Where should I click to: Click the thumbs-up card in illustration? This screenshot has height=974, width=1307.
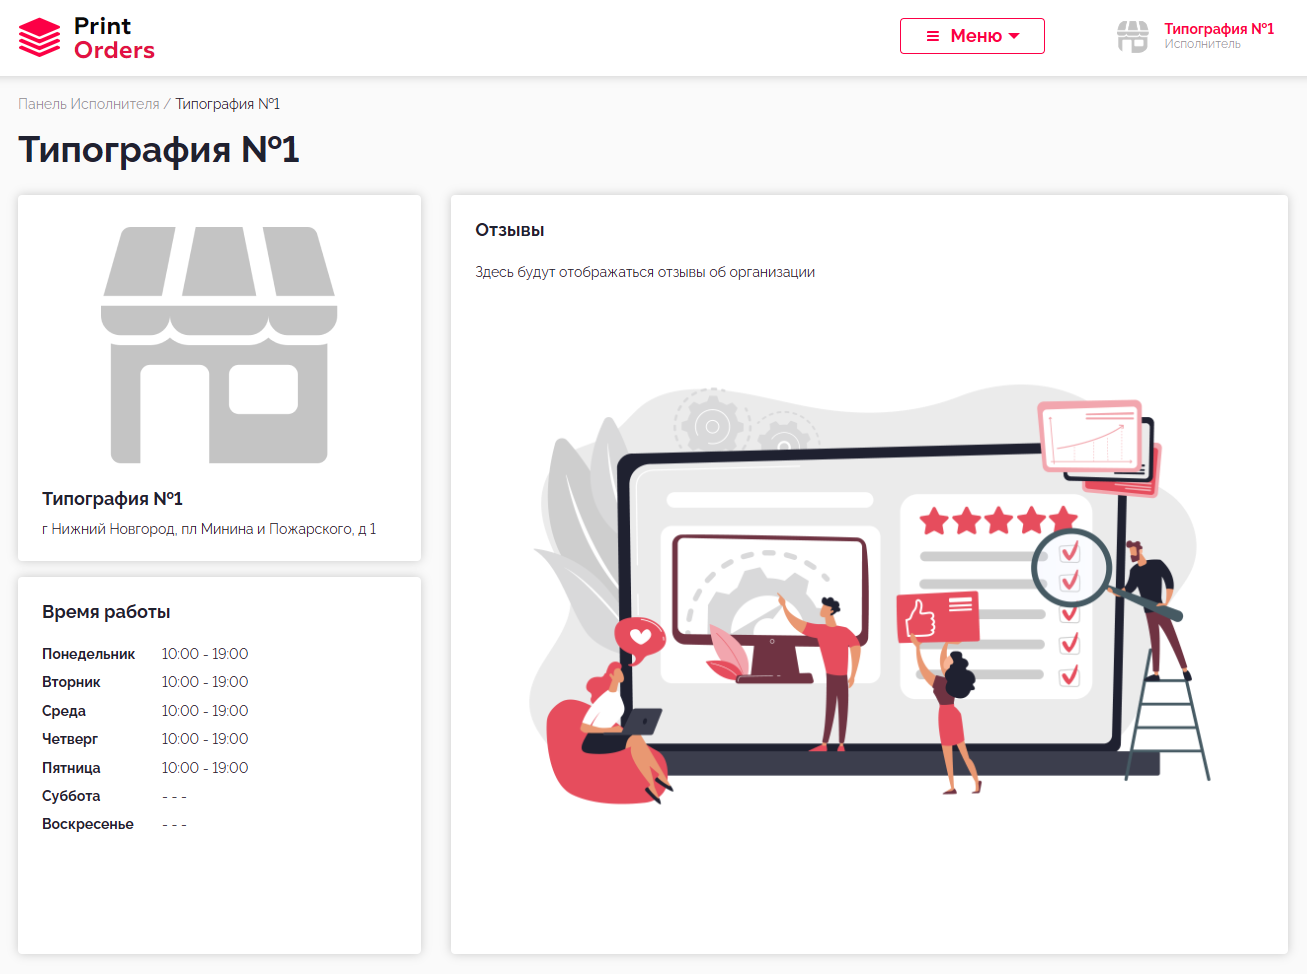click(937, 616)
